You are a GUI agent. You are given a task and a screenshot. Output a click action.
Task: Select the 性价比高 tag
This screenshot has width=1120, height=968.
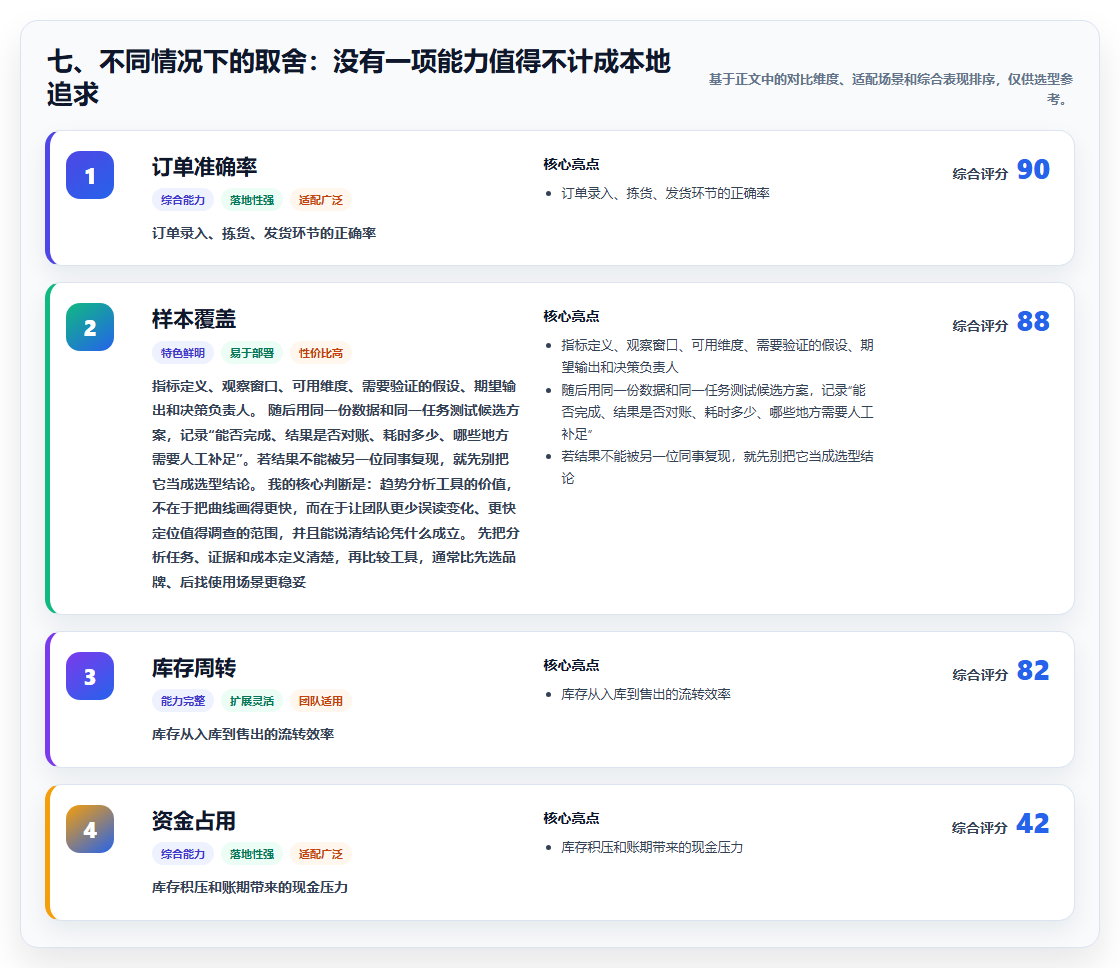pos(321,353)
